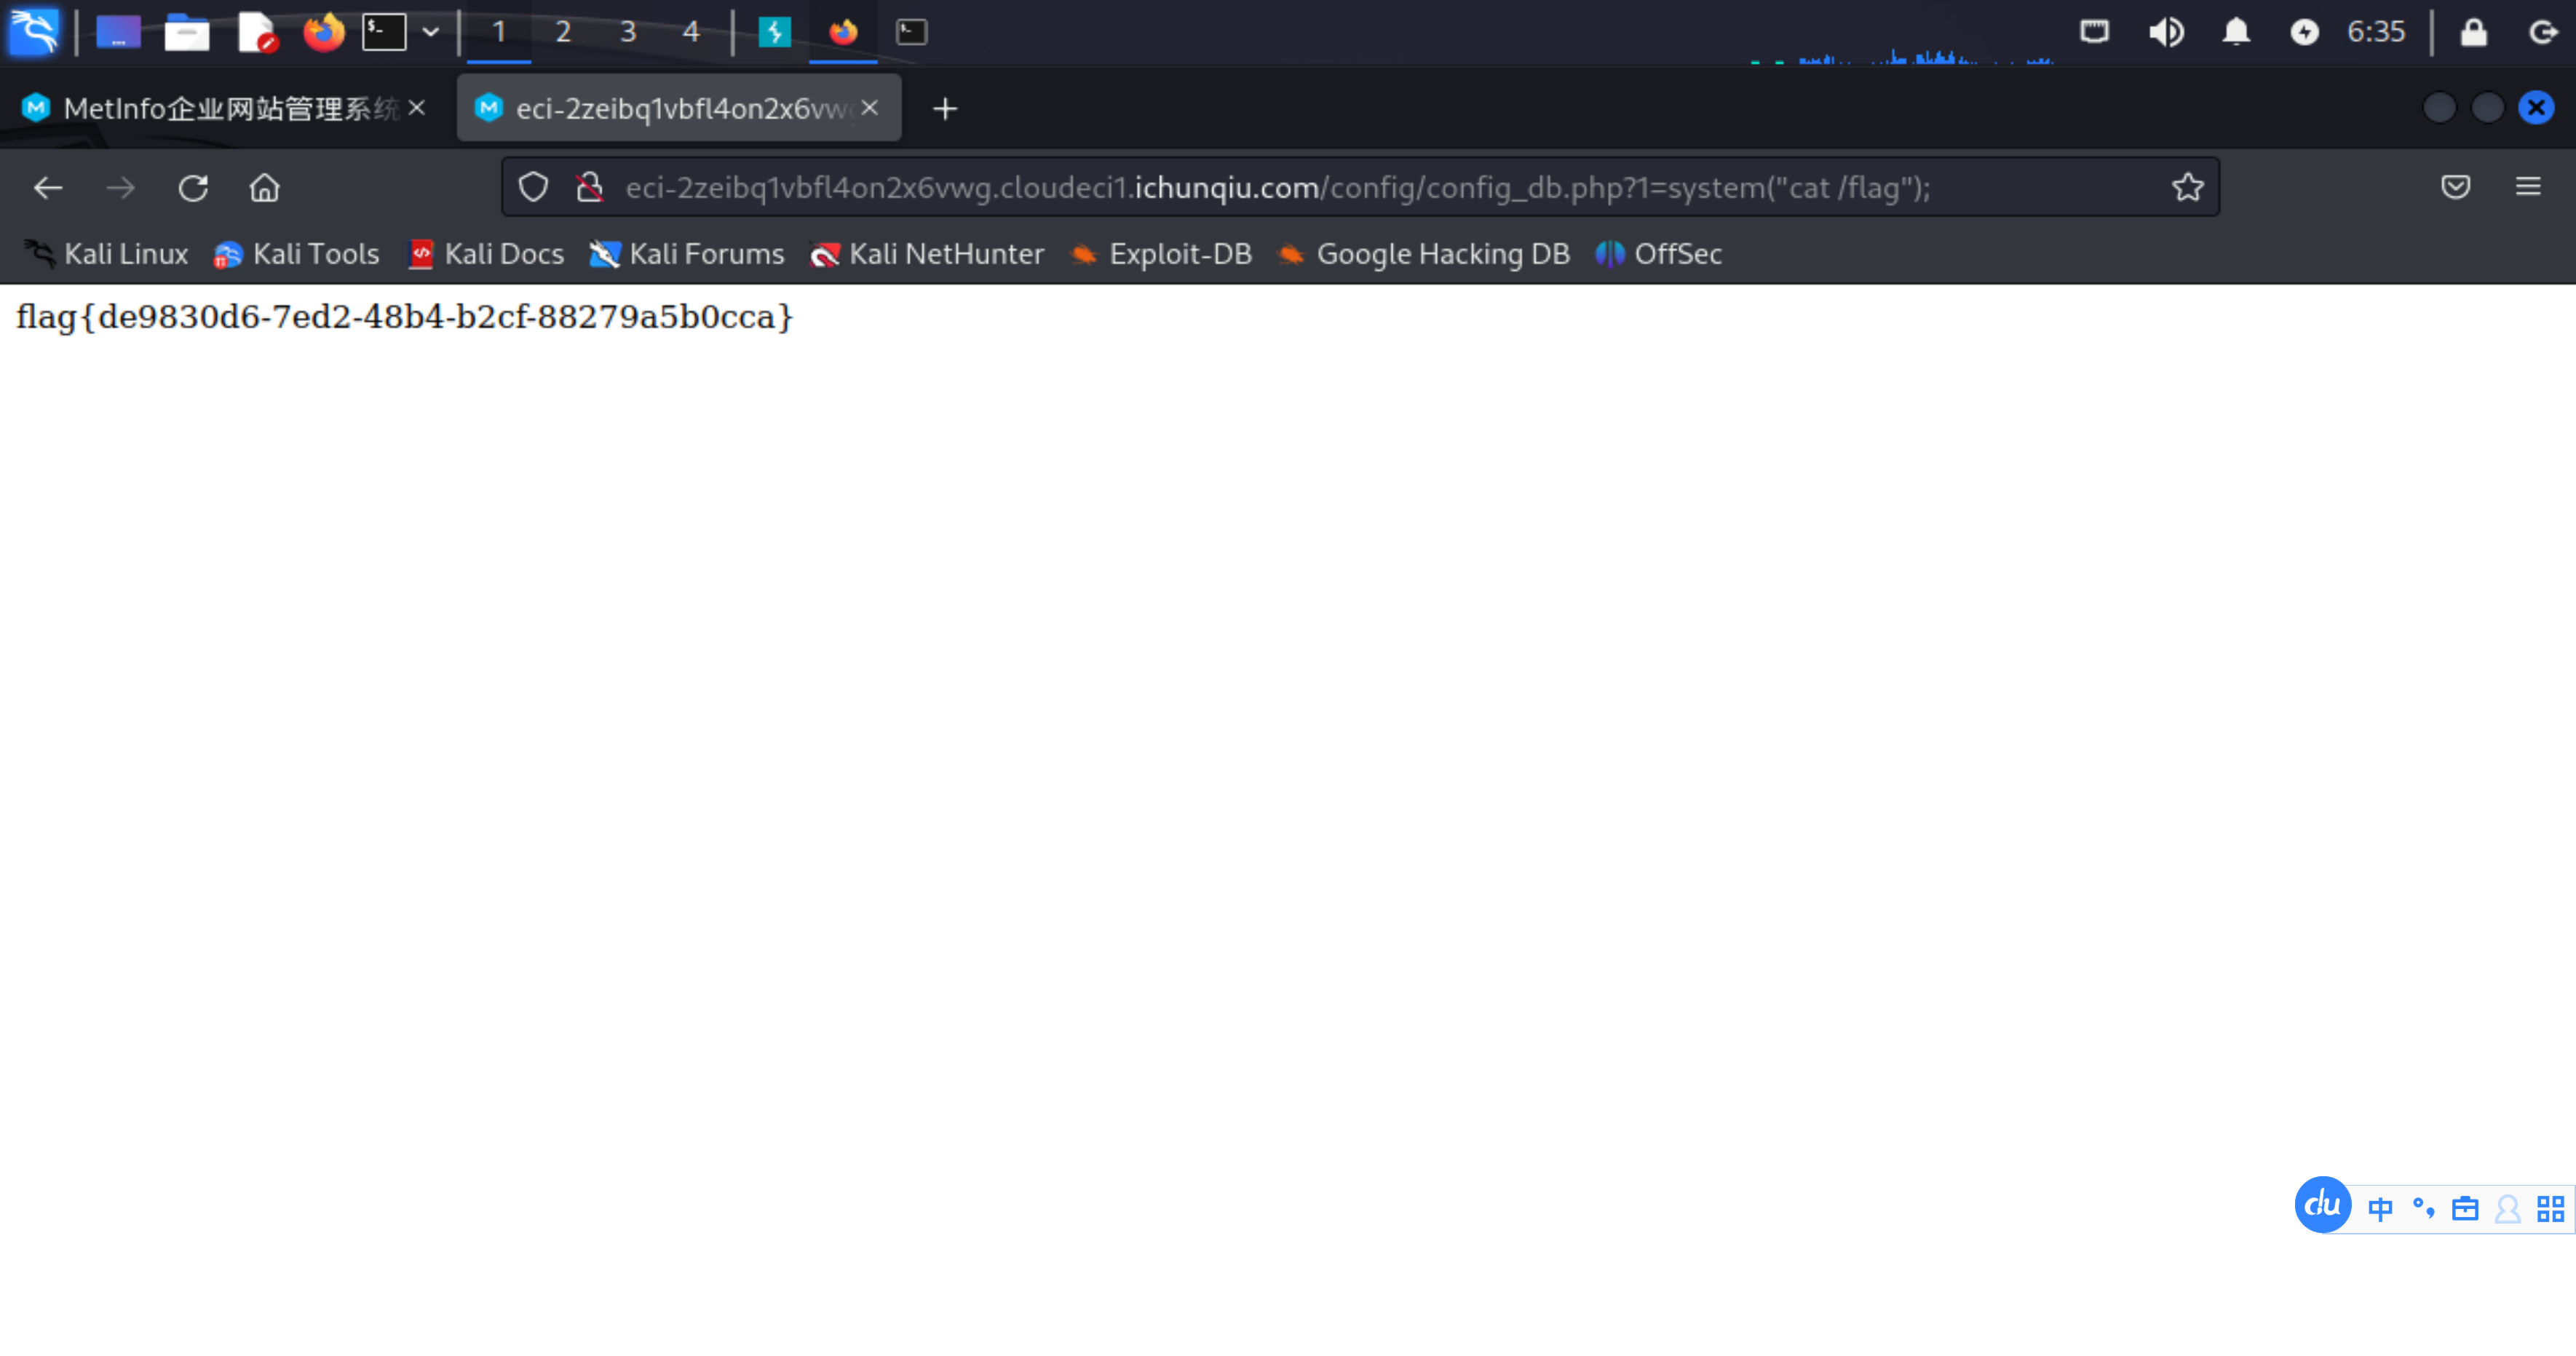The image size is (2576, 1356).
Task: Open the Google Hacking DB bookmark
Action: [1424, 254]
